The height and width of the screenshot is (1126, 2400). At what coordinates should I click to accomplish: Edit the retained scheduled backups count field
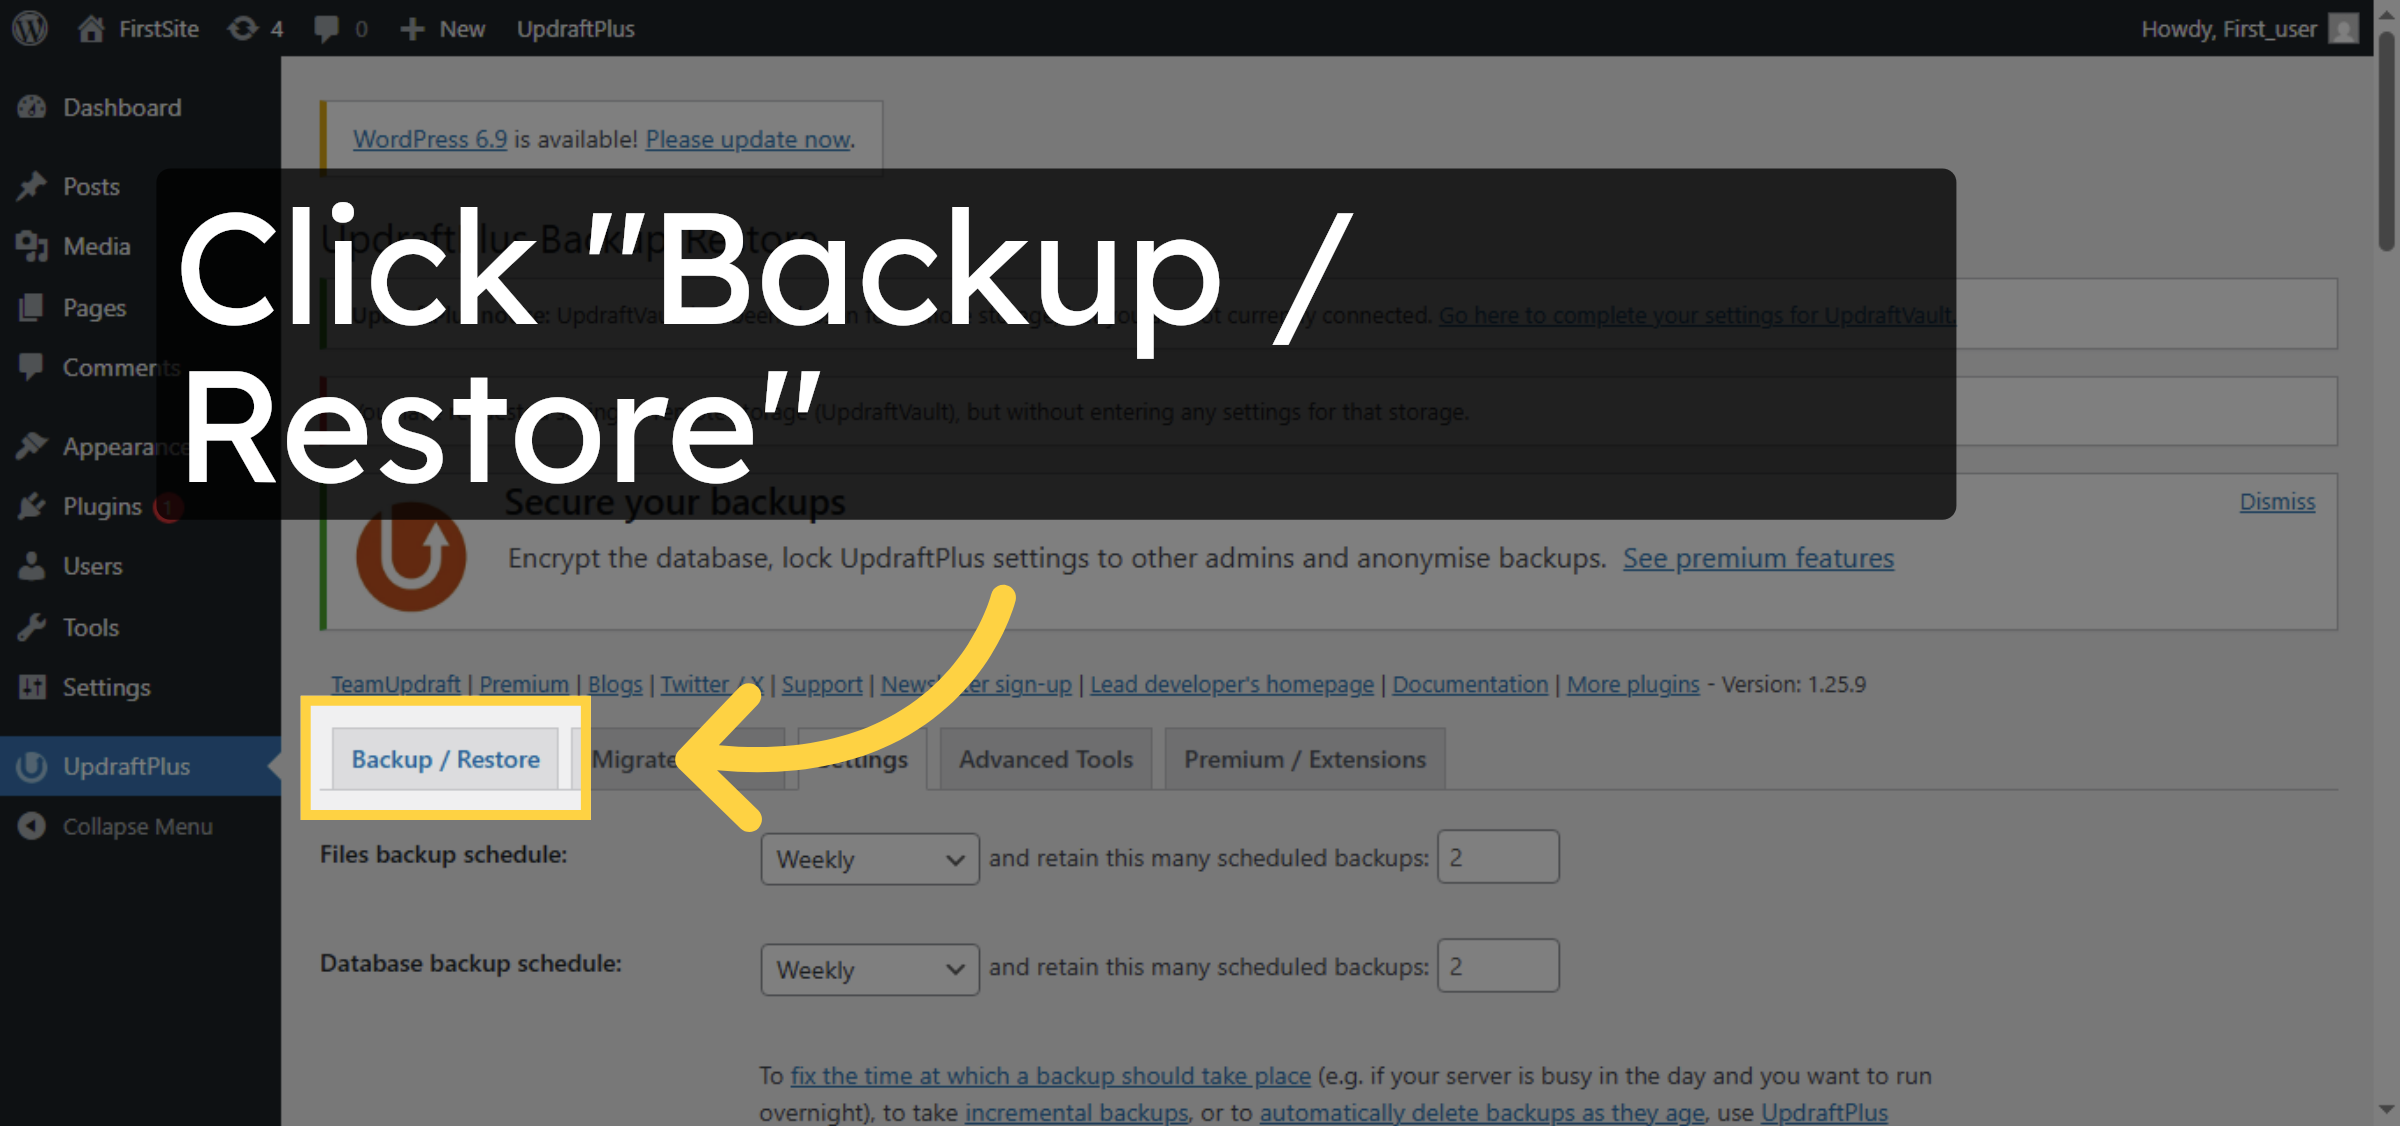click(1498, 856)
